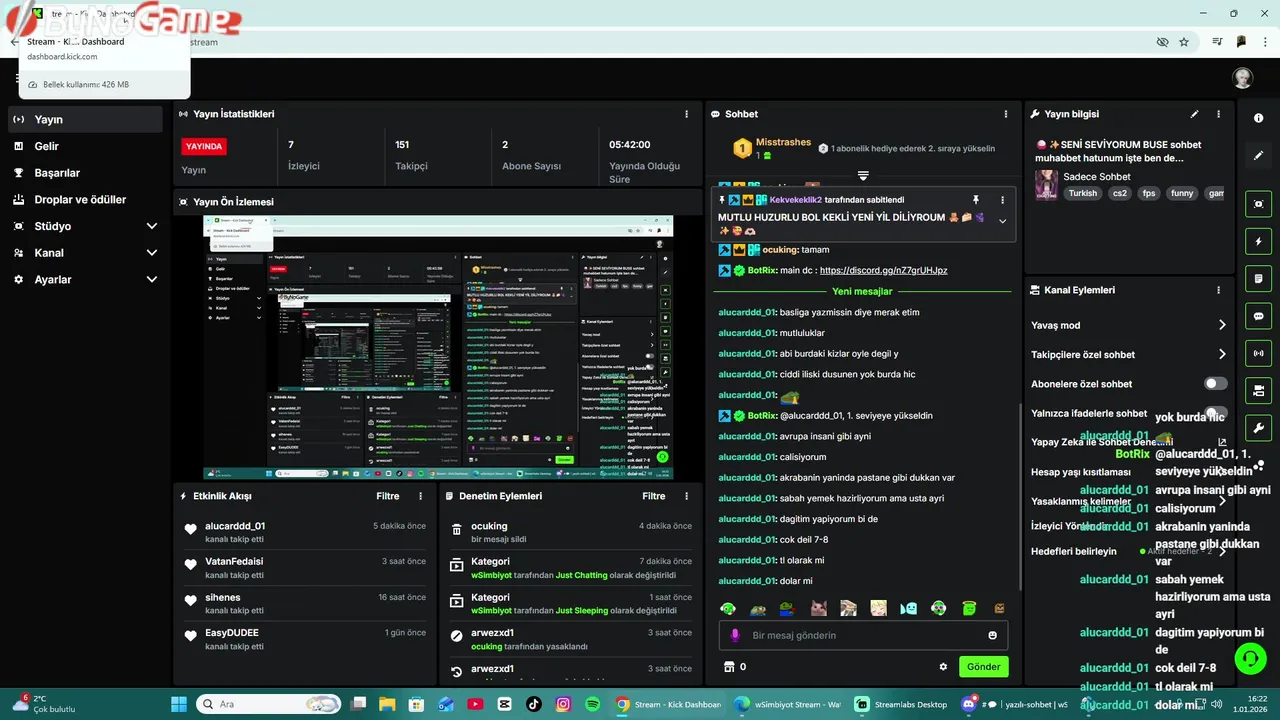Click the Yeni mesajlar divider label
This screenshot has width=1280, height=720.
tap(862, 292)
